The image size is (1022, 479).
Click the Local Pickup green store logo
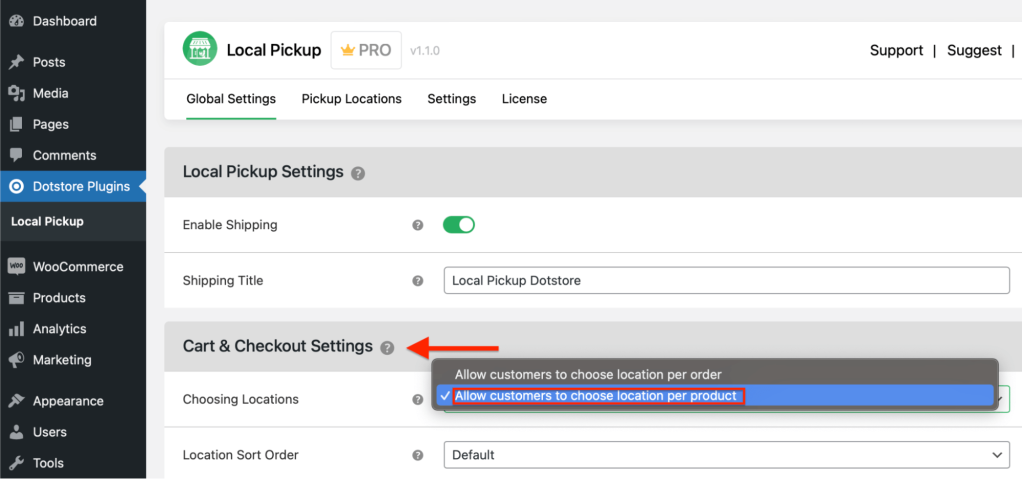[x=199, y=49]
